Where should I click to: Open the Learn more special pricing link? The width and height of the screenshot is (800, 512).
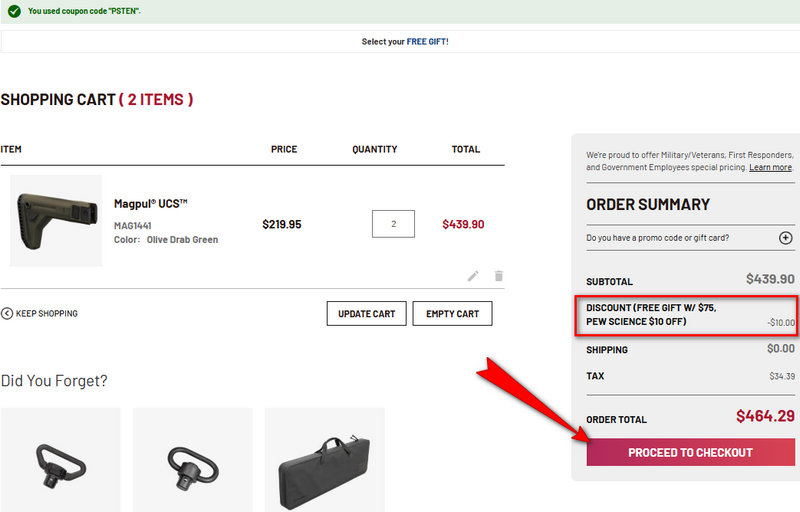pos(770,167)
